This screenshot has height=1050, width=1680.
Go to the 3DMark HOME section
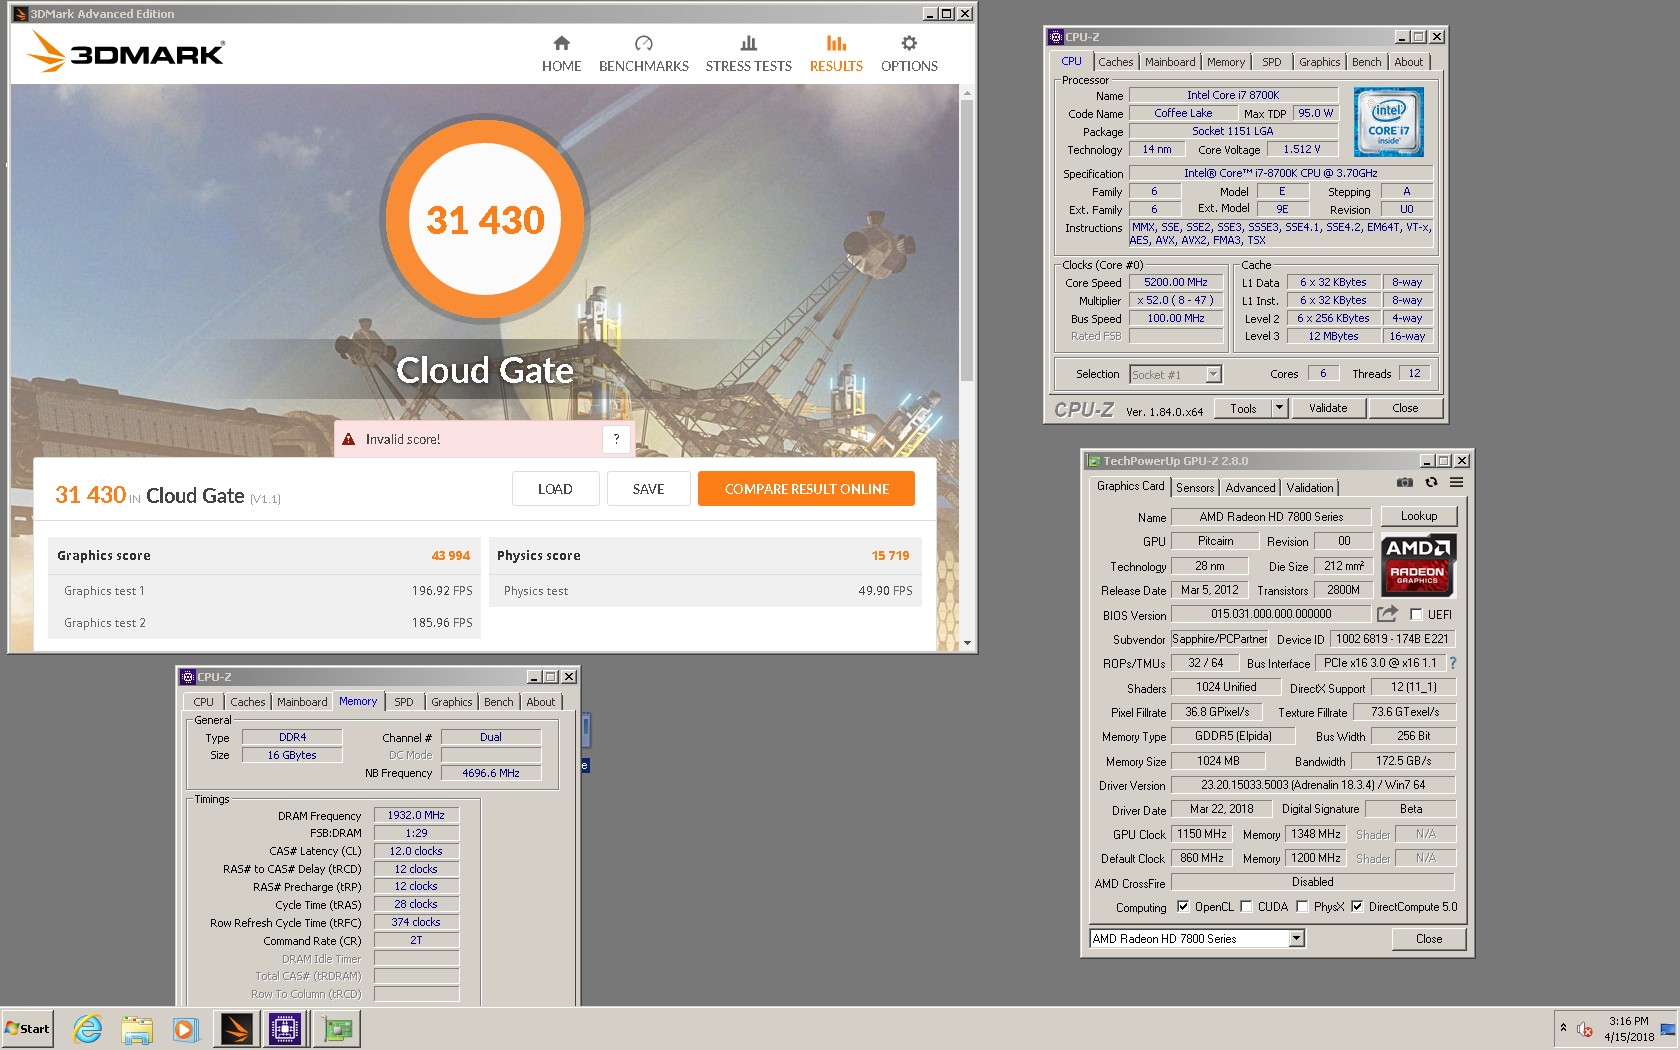click(x=561, y=54)
